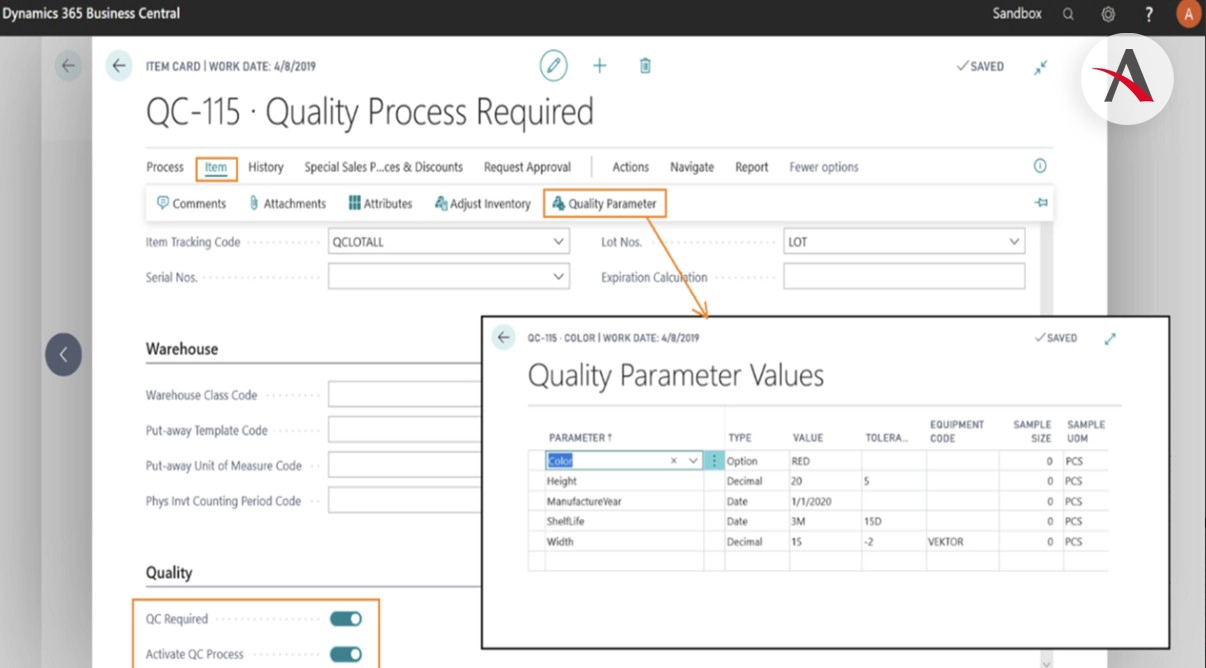Click the Fewer options link
This screenshot has height=668, width=1206.
[x=823, y=167]
